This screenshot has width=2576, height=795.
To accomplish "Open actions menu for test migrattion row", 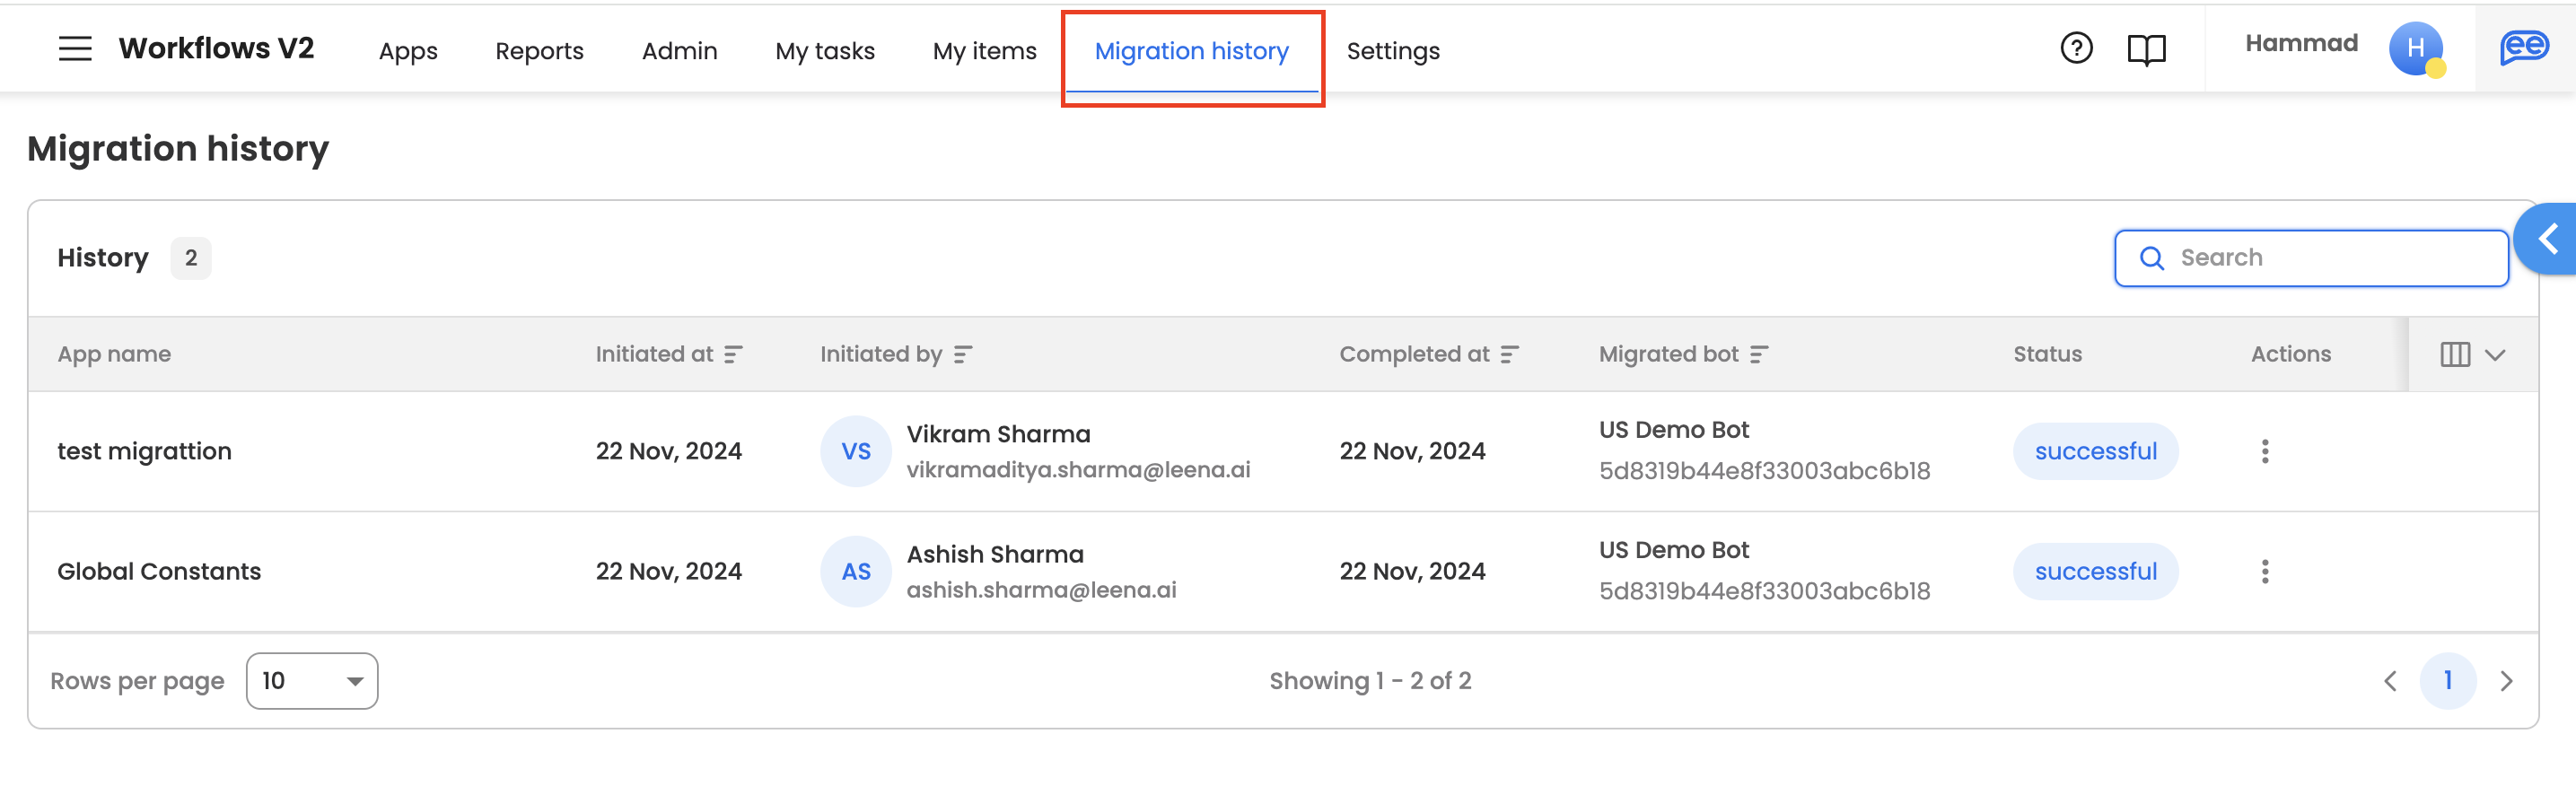I will (x=2265, y=451).
